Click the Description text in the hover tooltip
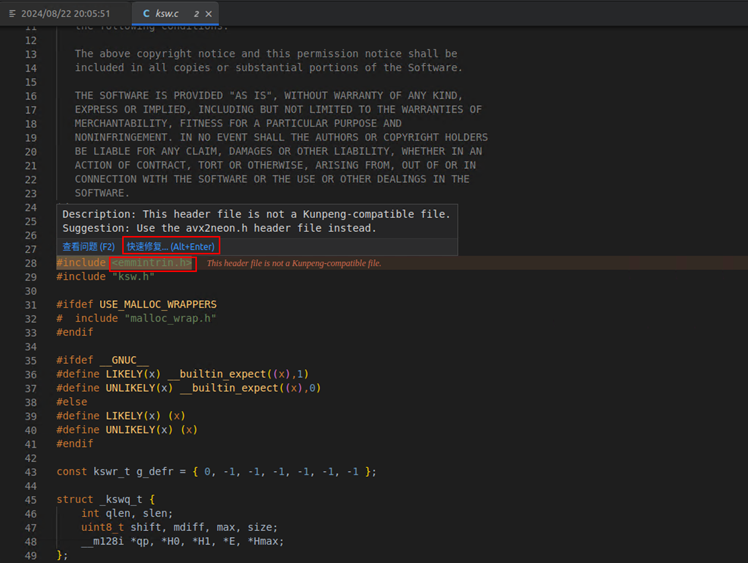 click(256, 214)
